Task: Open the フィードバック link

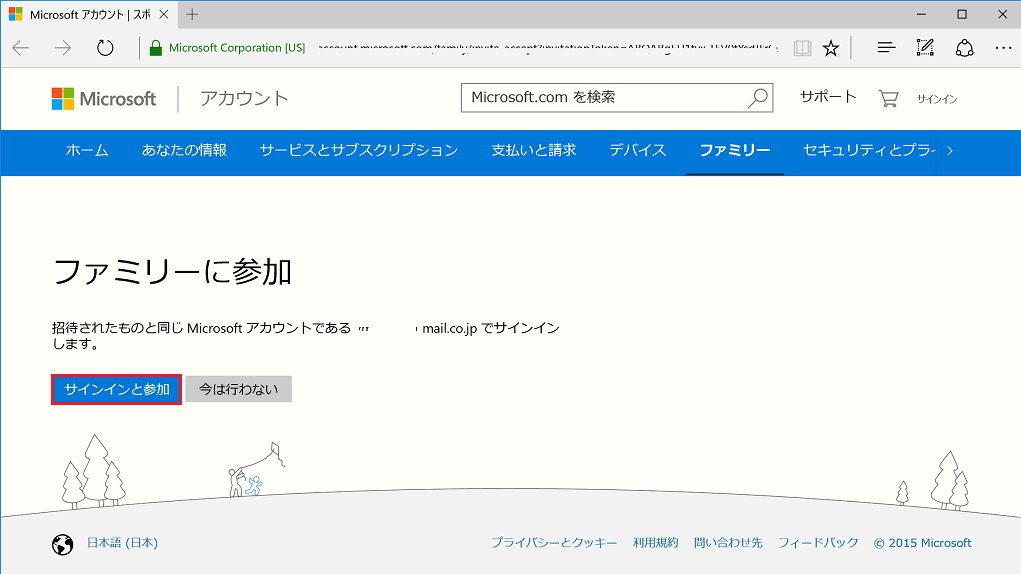Action: pos(818,543)
